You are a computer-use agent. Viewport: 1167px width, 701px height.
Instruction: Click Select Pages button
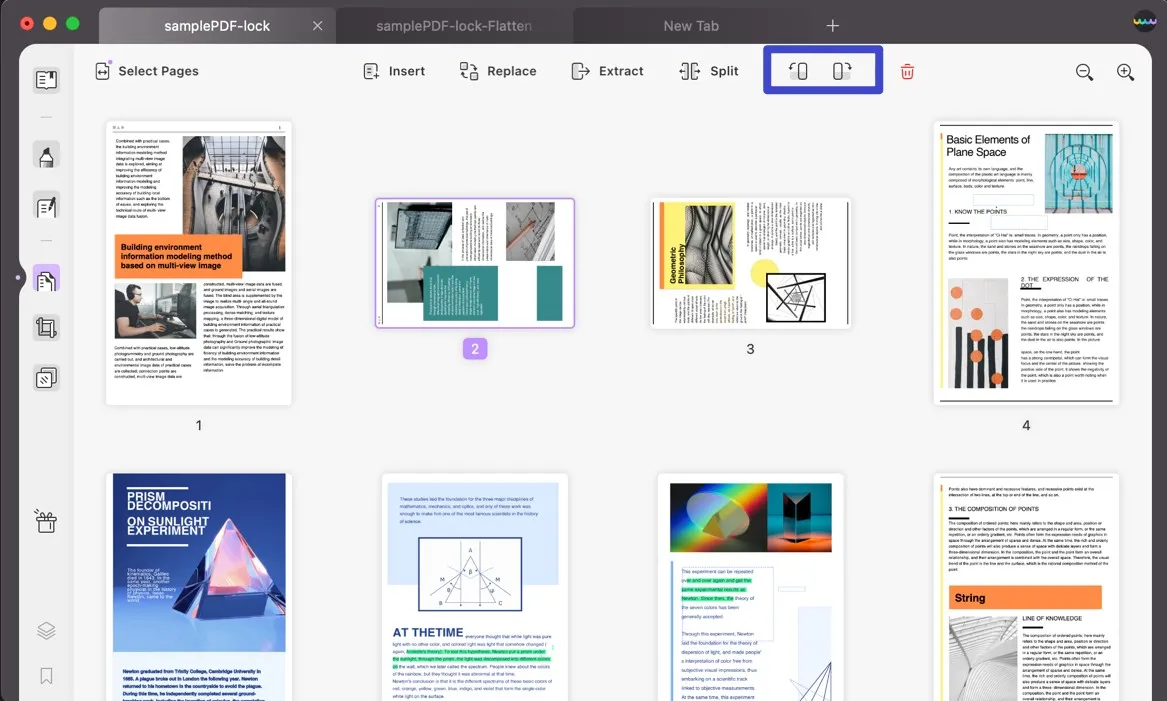(147, 71)
